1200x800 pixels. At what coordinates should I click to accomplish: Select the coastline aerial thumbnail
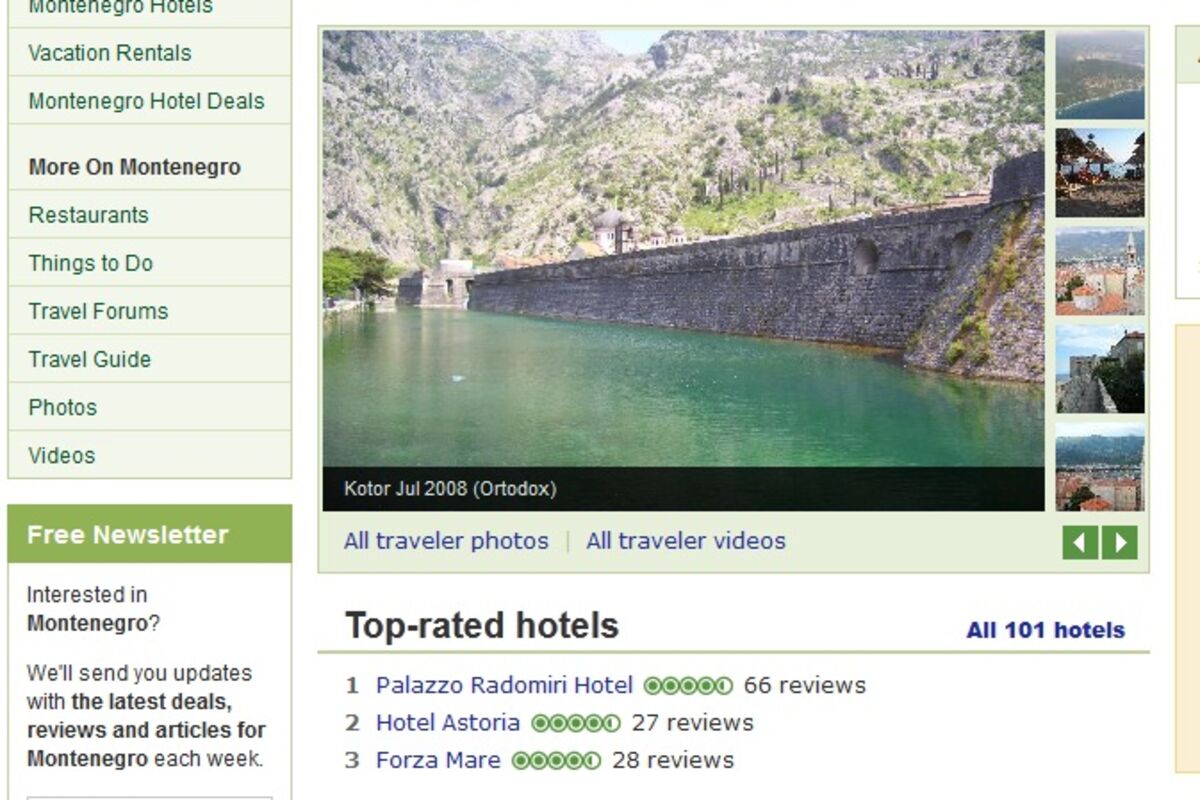[x=1100, y=75]
